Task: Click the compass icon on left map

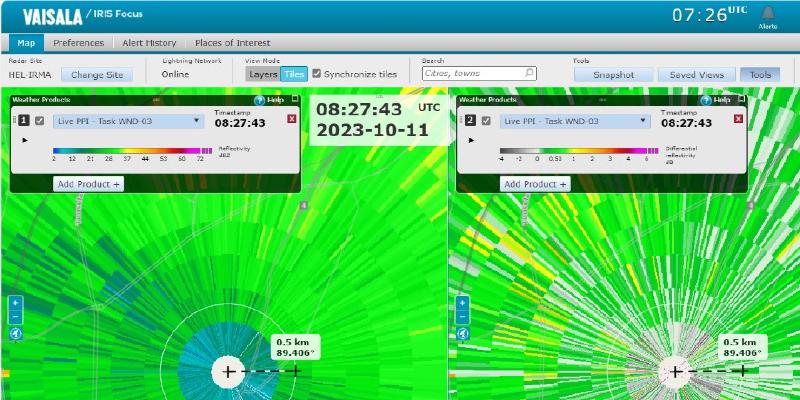Action: click(x=15, y=334)
